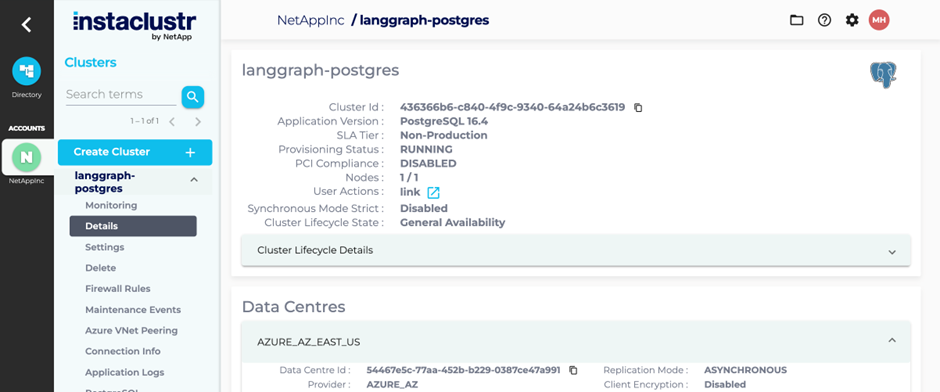Copy the Cluster Id to clipboard
This screenshot has width=940, height=392.
pyautogui.click(x=638, y=108)
